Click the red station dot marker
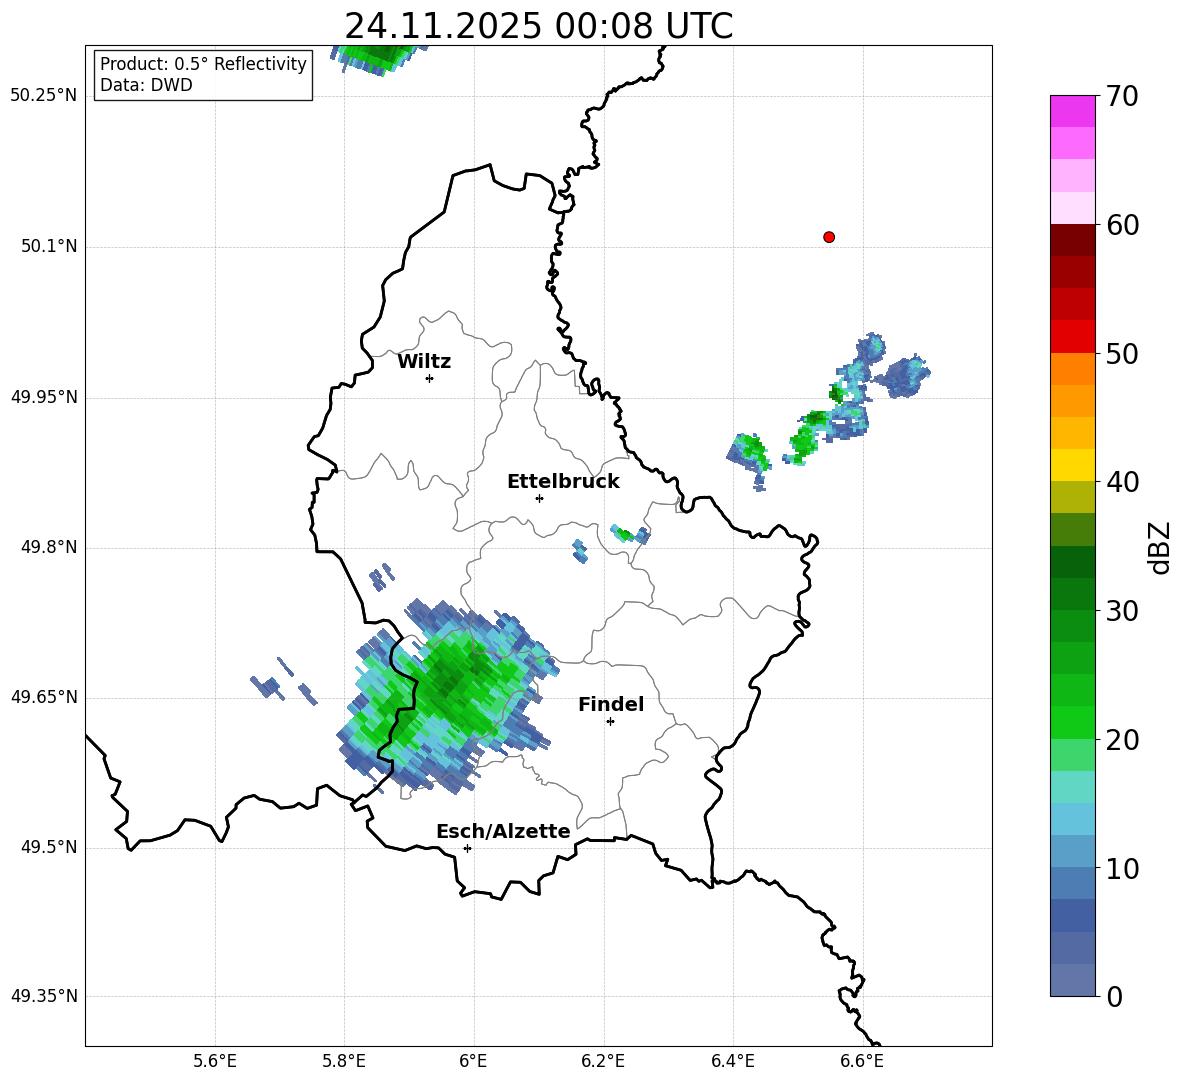Screen dimensions: 1184x1081 pos(829,237)
